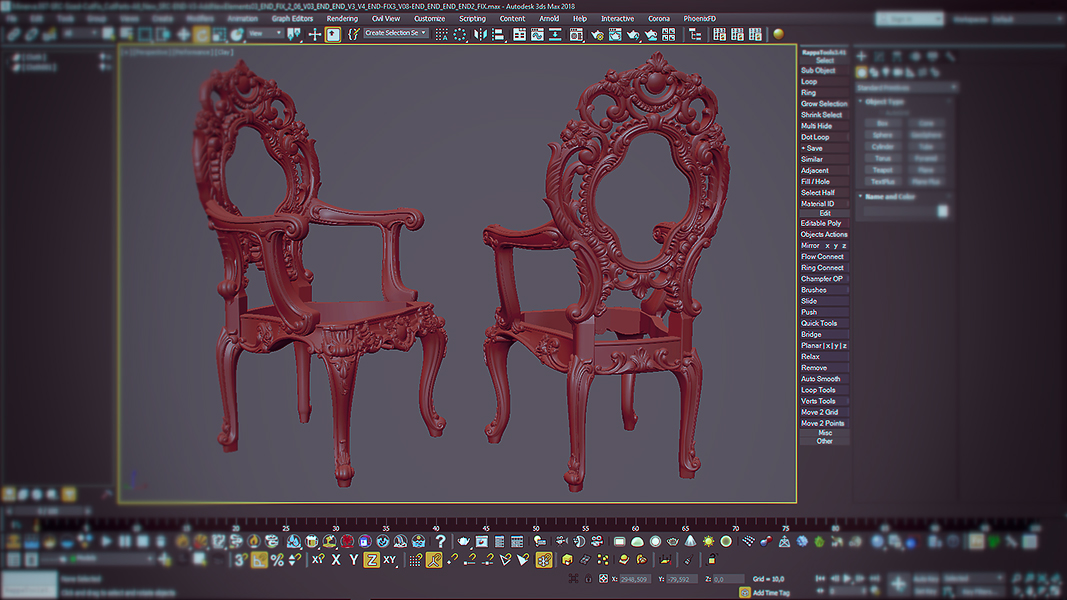The image size is (1067, 600).
Task: Open the Graph Editors menu
Action: tap(292, 18)
